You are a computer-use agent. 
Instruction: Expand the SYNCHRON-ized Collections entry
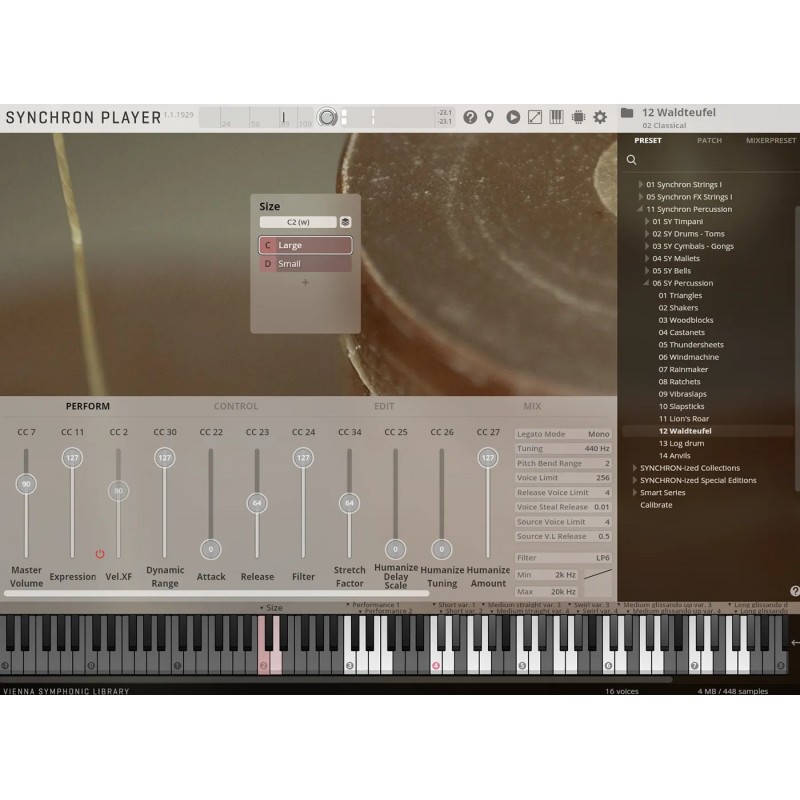click(633, 467)
